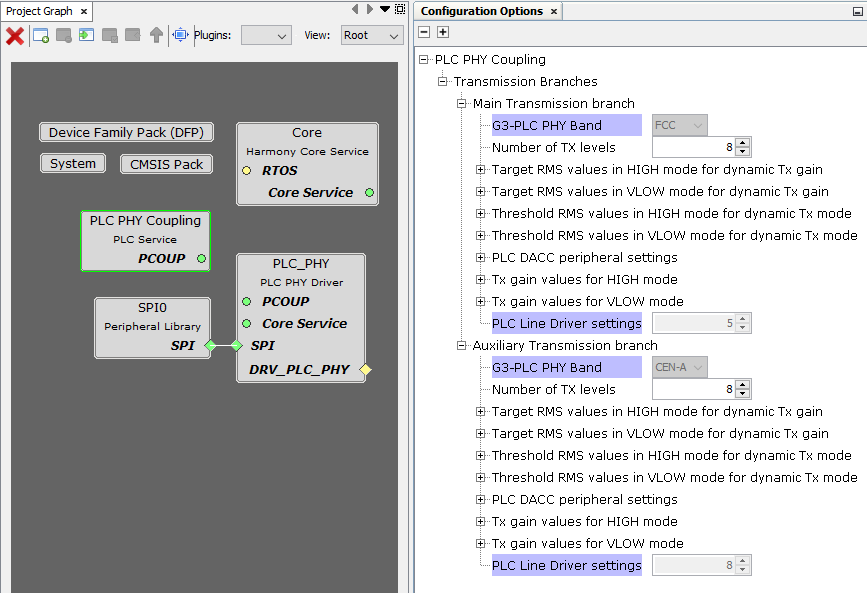867x593 pixels.
Task: Open the Plugins dropdown
Action: (x=266, y=36)
